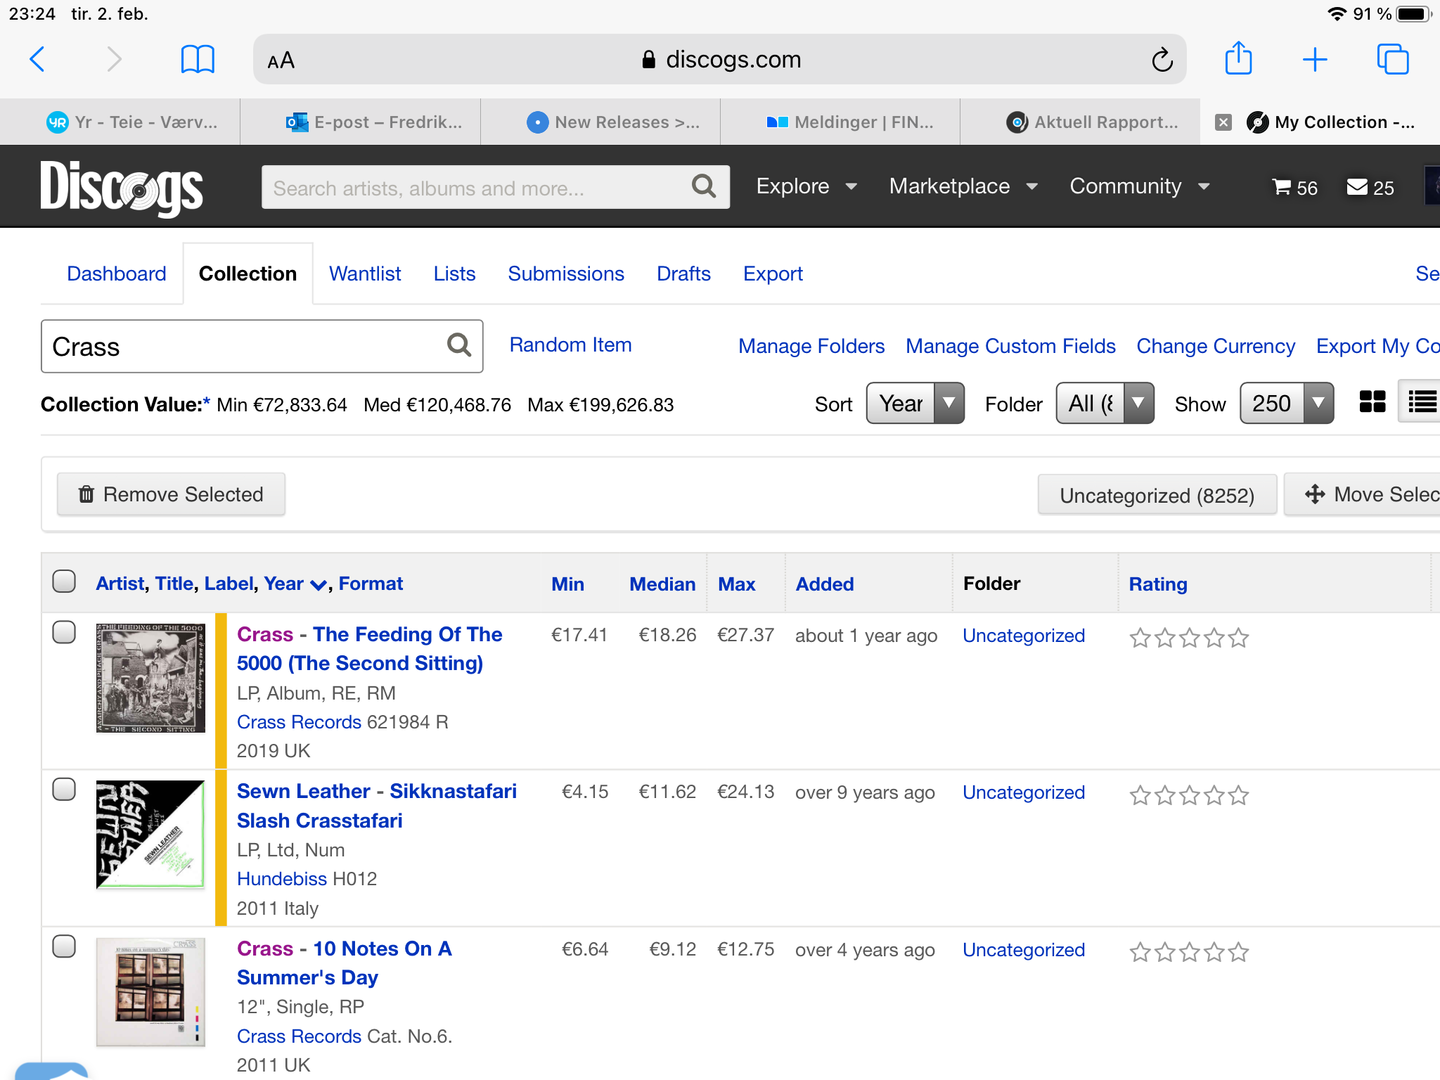
Task: Switch to the Aktuell Rapport browser tab
Action: 1081,122
